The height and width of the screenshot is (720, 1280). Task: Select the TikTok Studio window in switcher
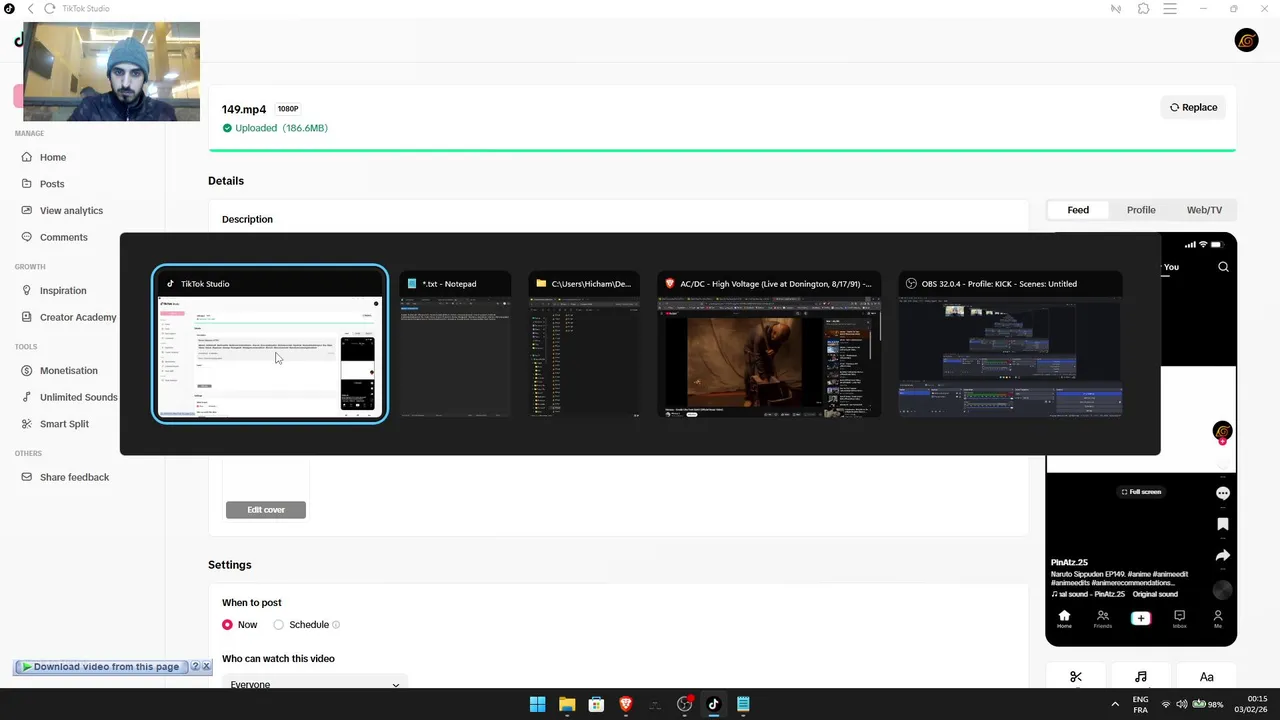click(270, 344)
